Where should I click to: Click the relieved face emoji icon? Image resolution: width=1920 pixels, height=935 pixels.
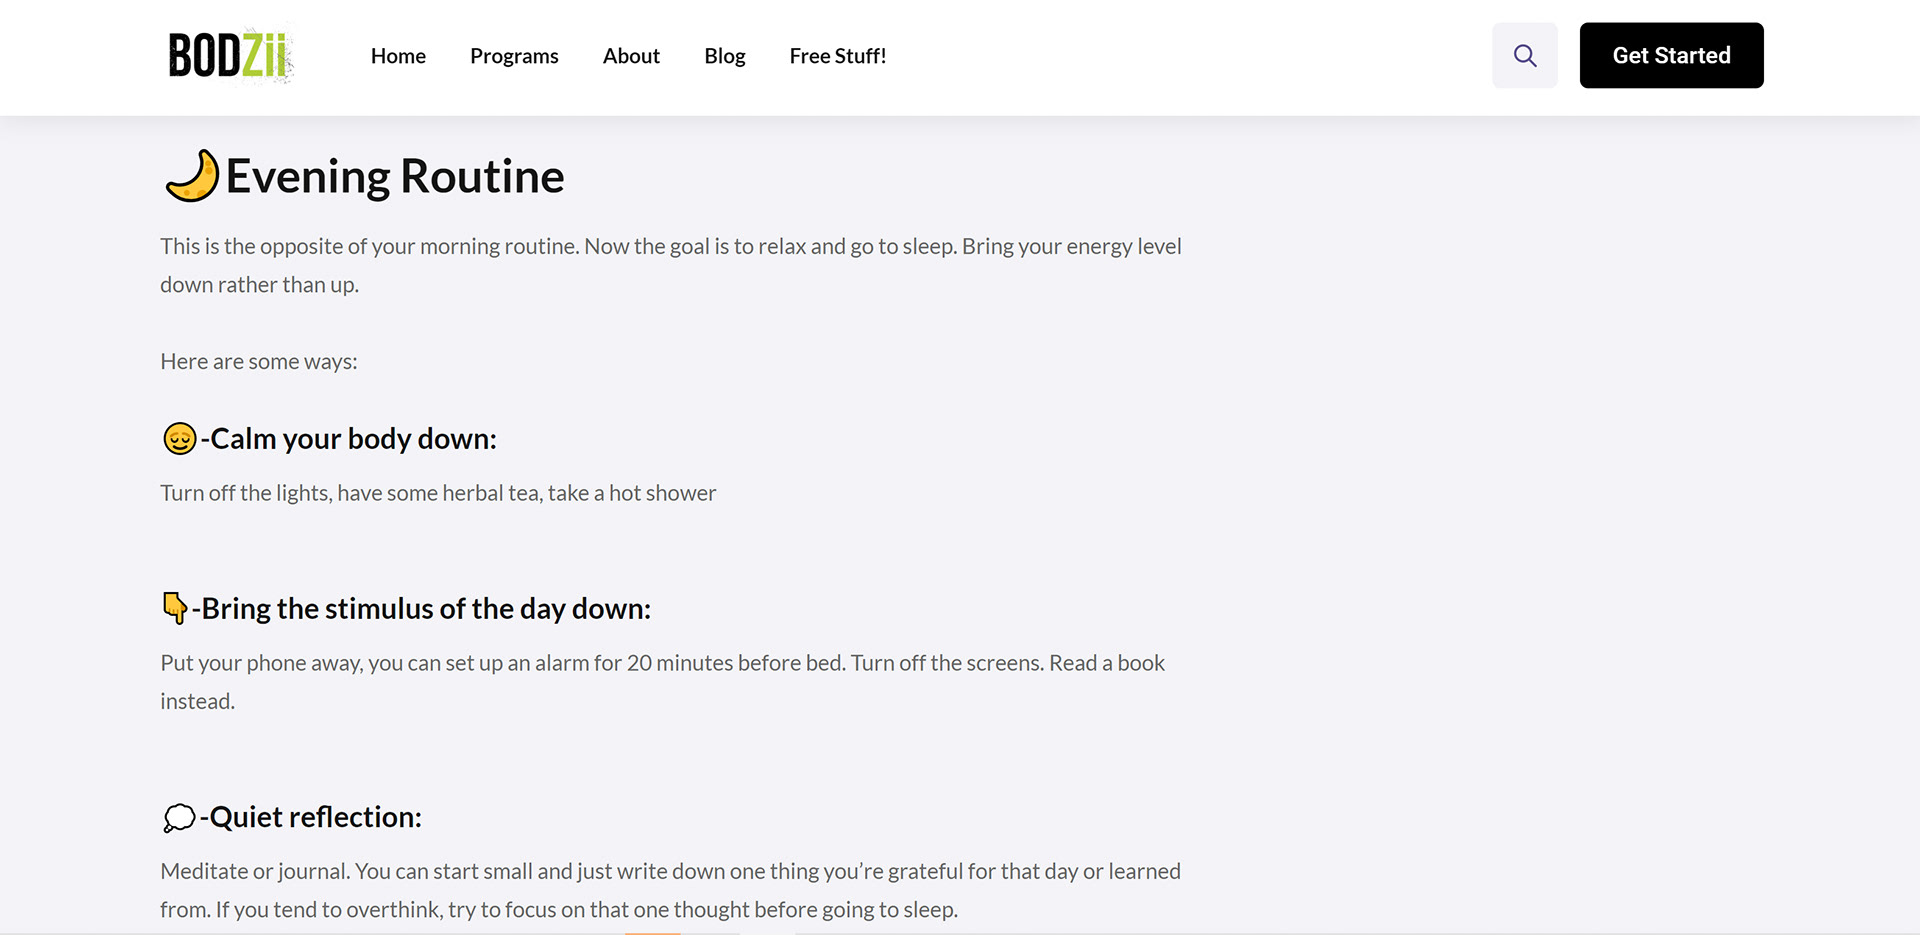pos(180,439)
